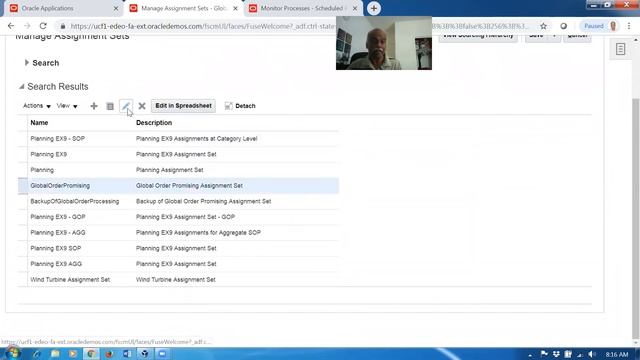Image resolution: width=640 pixels, height=360 pixels.
Task: Click 'Planning EX9 Assignments at Category Level' description
Action: click(196, 139)
